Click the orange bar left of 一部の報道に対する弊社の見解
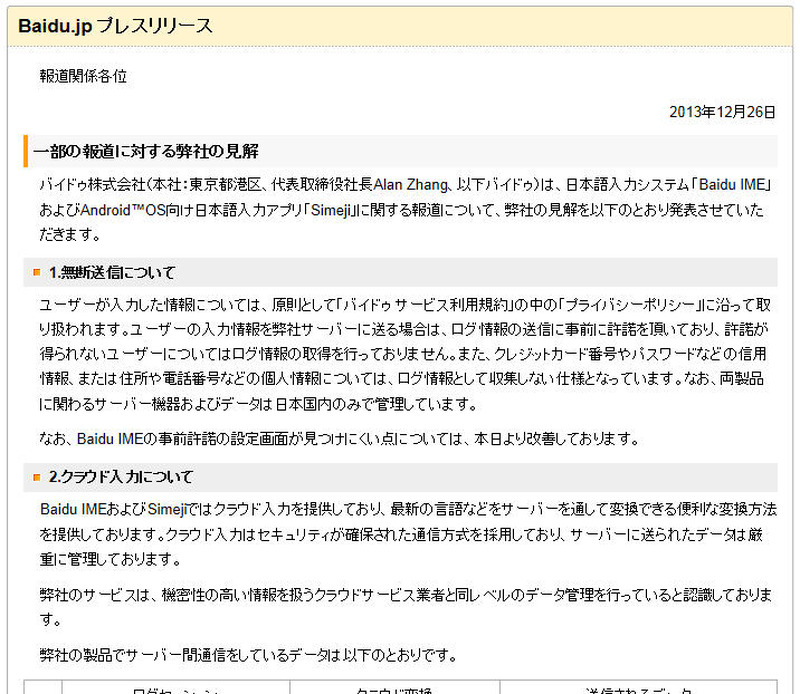This screenshot has height=694, width=800. pyautogui.click(x=25, y=151)
